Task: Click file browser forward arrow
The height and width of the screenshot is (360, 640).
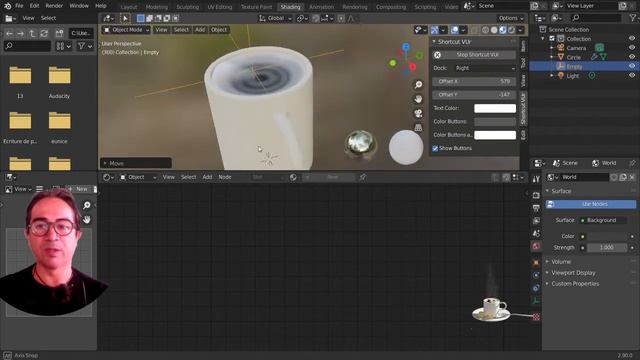Action: pos(20,33)
